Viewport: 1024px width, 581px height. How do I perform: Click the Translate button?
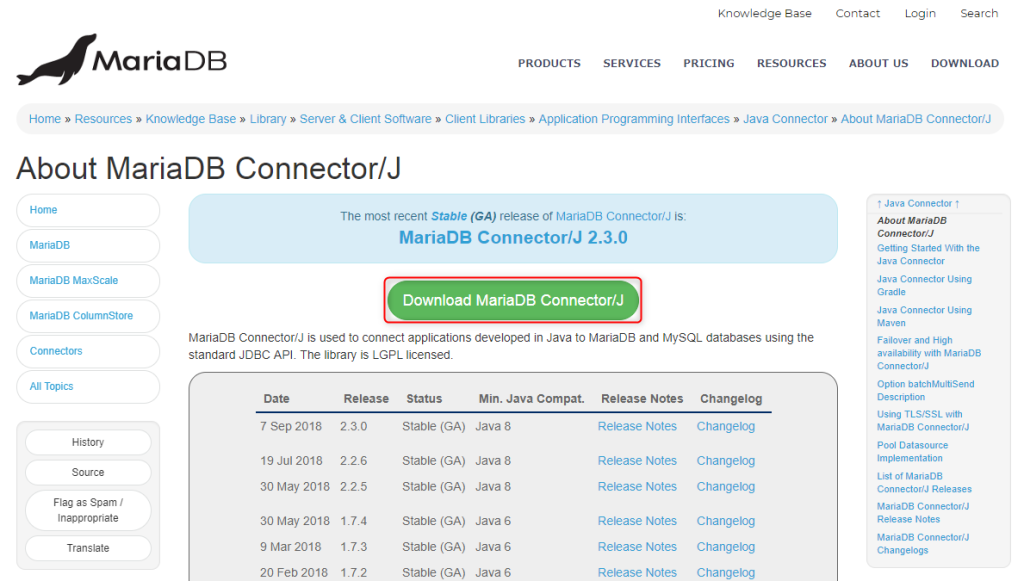click(x=88, y=548)
